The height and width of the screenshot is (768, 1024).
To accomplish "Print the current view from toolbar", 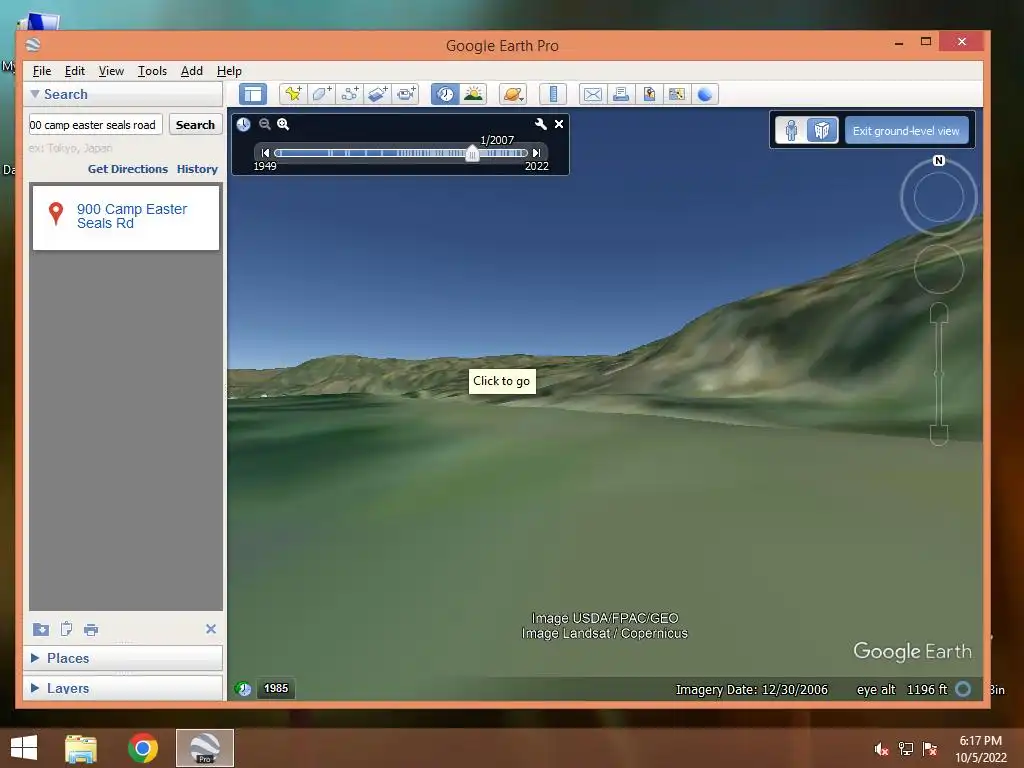I will 620,94.
